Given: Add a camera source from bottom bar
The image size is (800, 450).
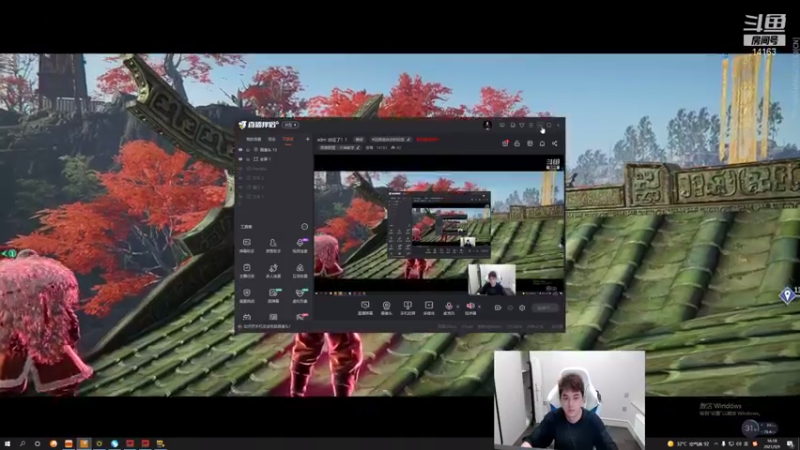Looking at the screenshot, I should click(x=386, y=308).
